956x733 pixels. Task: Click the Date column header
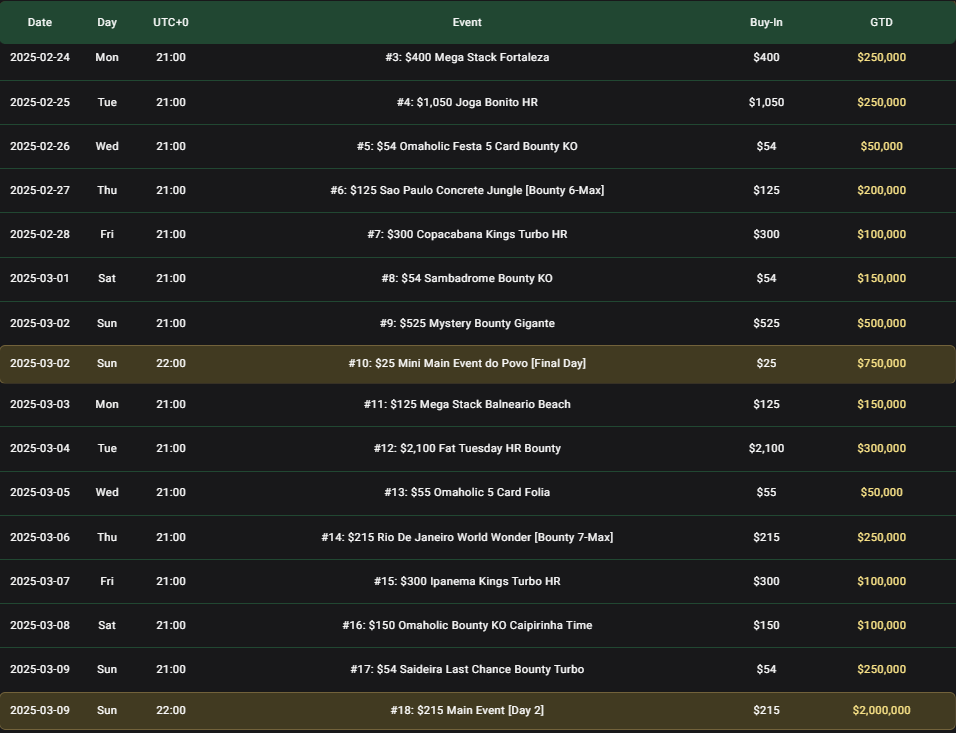pyautogui.click(x=40, y=22)
